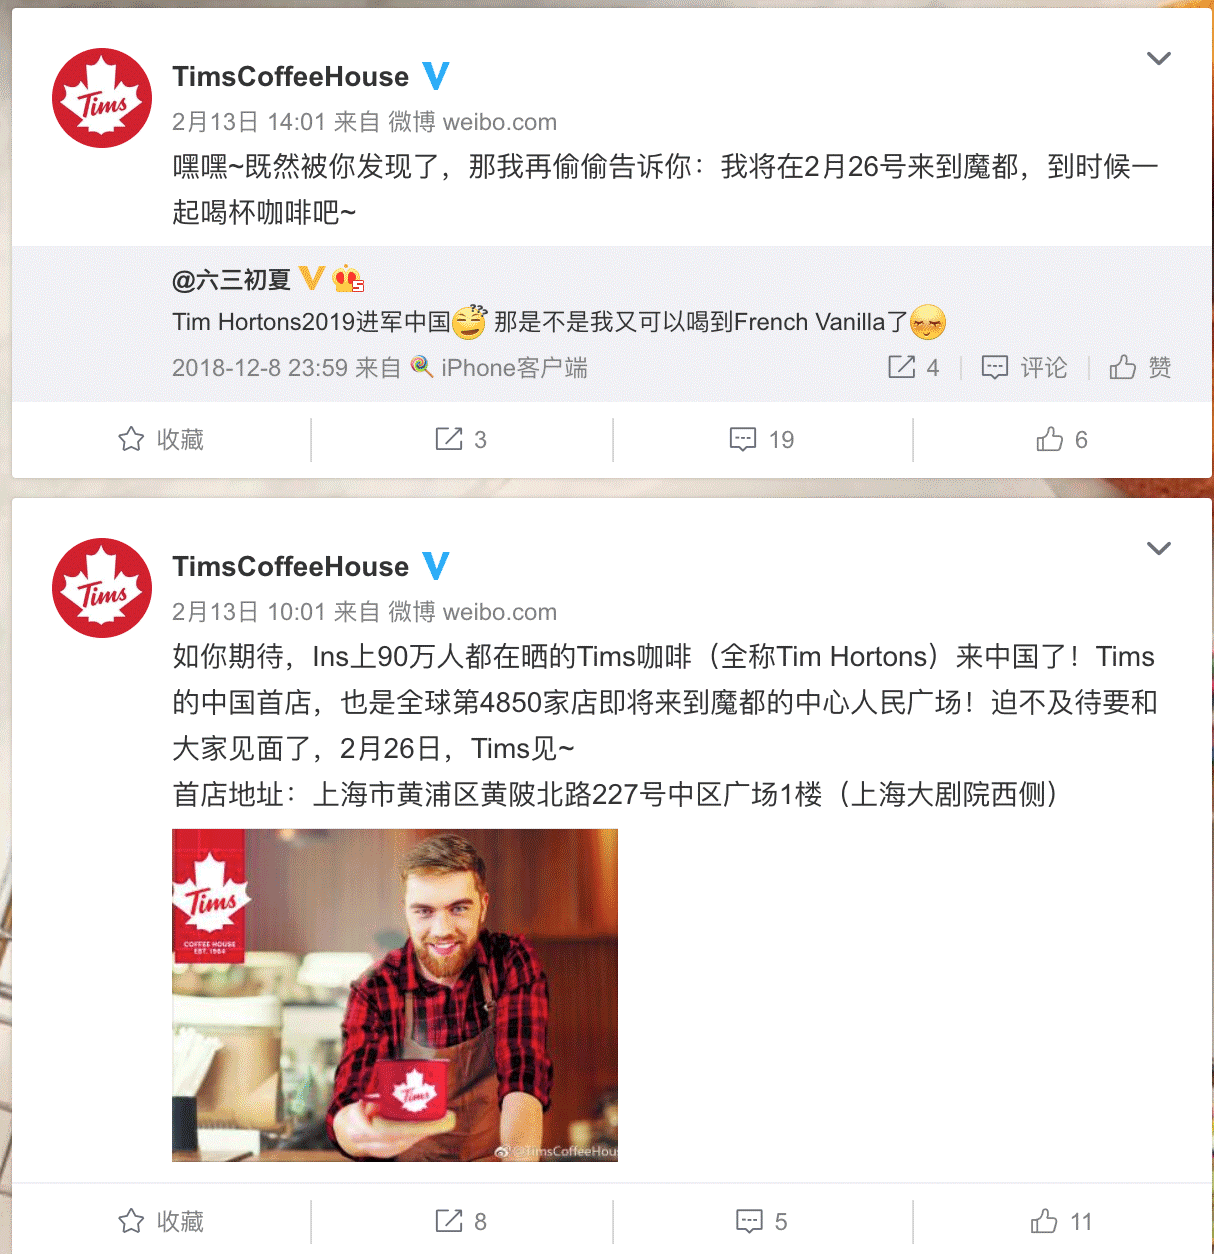Favorite the first post with the star icon
This screenshot has height=1254, width=1214.
(x=161, y=440)
